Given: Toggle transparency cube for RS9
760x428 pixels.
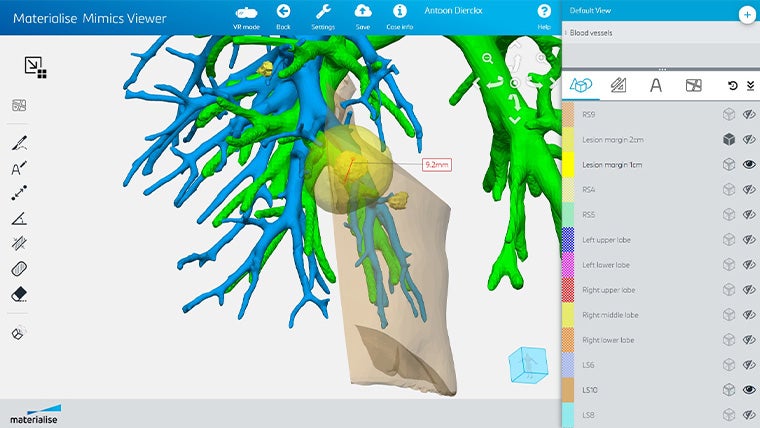Looking at the screenshot, I should 729,114.
